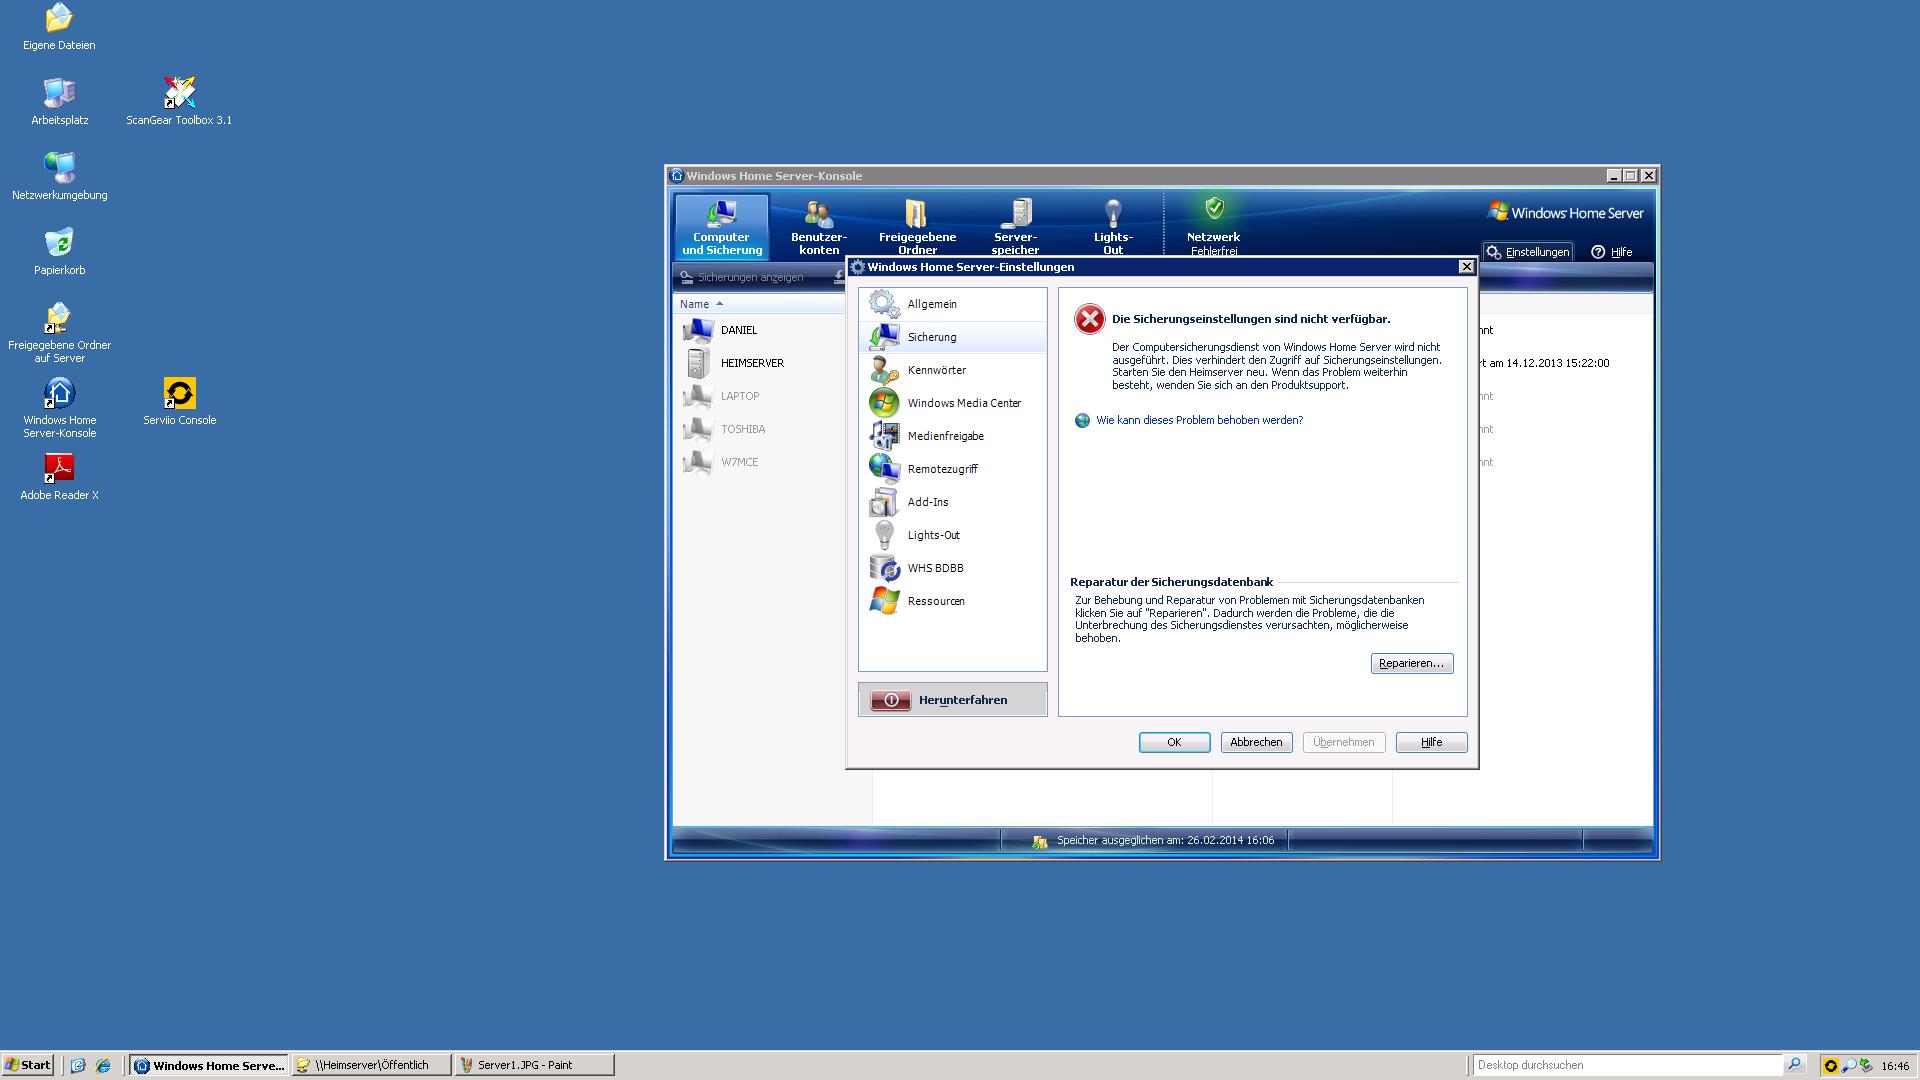Click Abbrechen to cancel settings
Screen dimensions: 1920x1080
[x=1256, y=742]
